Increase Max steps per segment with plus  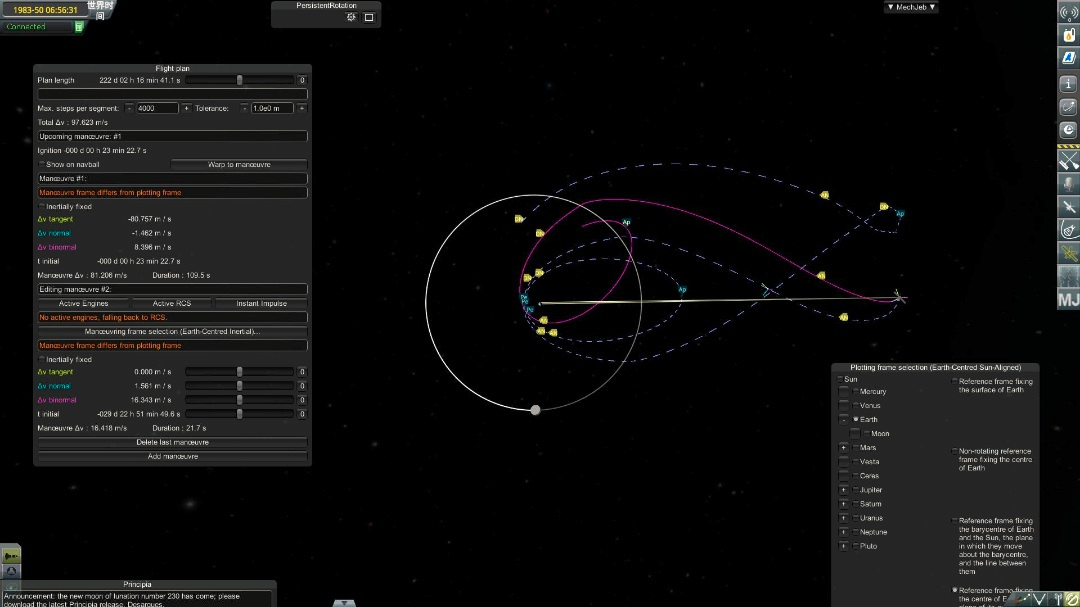[186, 108]
